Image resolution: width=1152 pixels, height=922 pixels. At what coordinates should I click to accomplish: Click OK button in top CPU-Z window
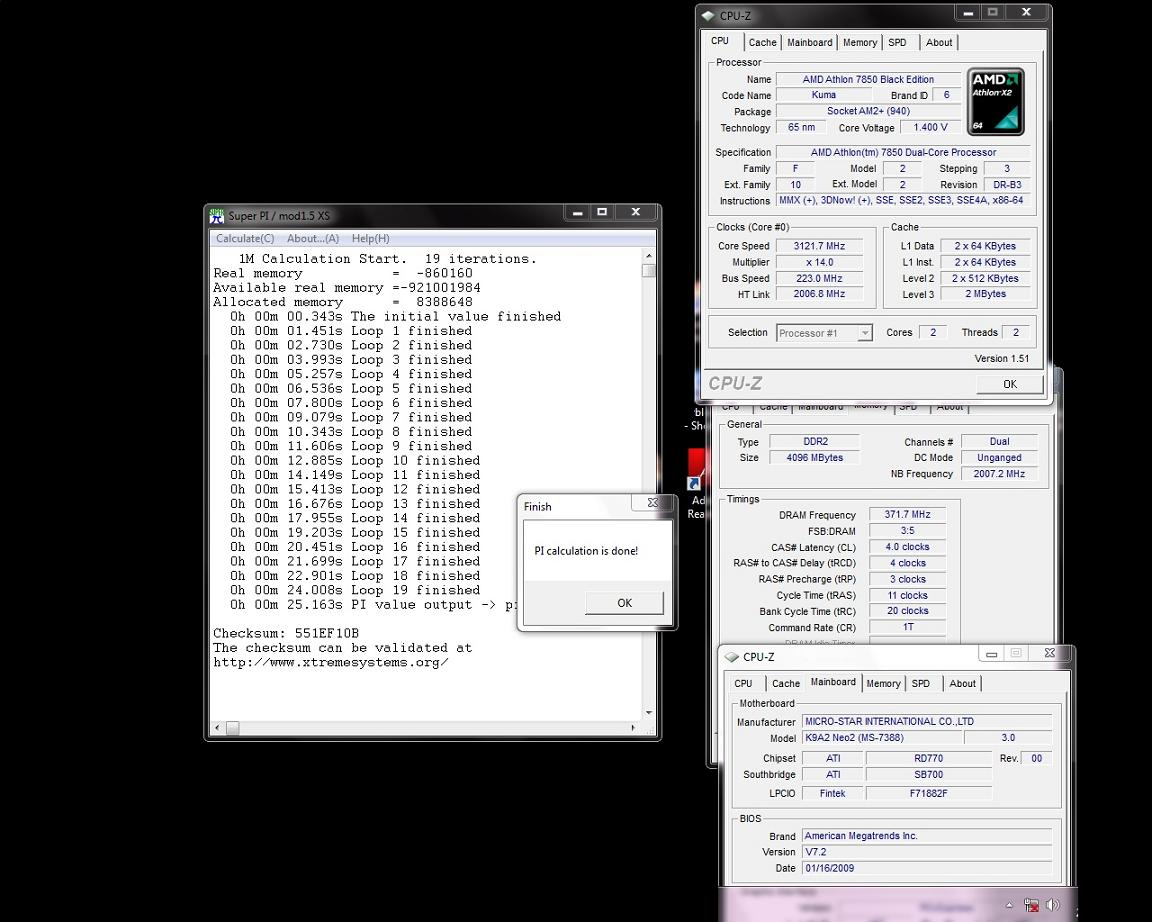[1010, 384]
